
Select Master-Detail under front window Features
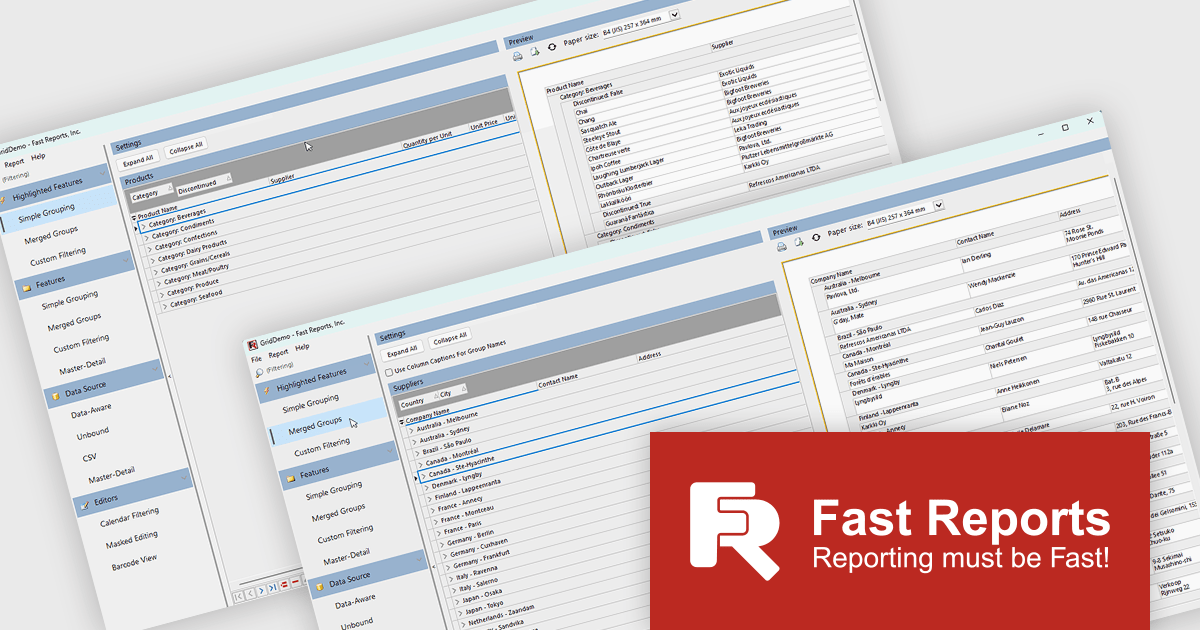pos(345,554)
